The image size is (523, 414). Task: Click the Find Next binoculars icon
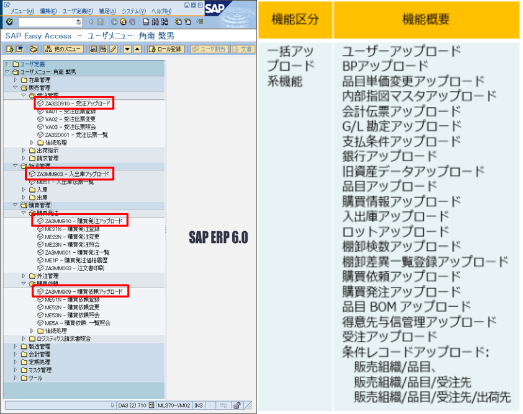pyautogui.click(x=164, y=22)
